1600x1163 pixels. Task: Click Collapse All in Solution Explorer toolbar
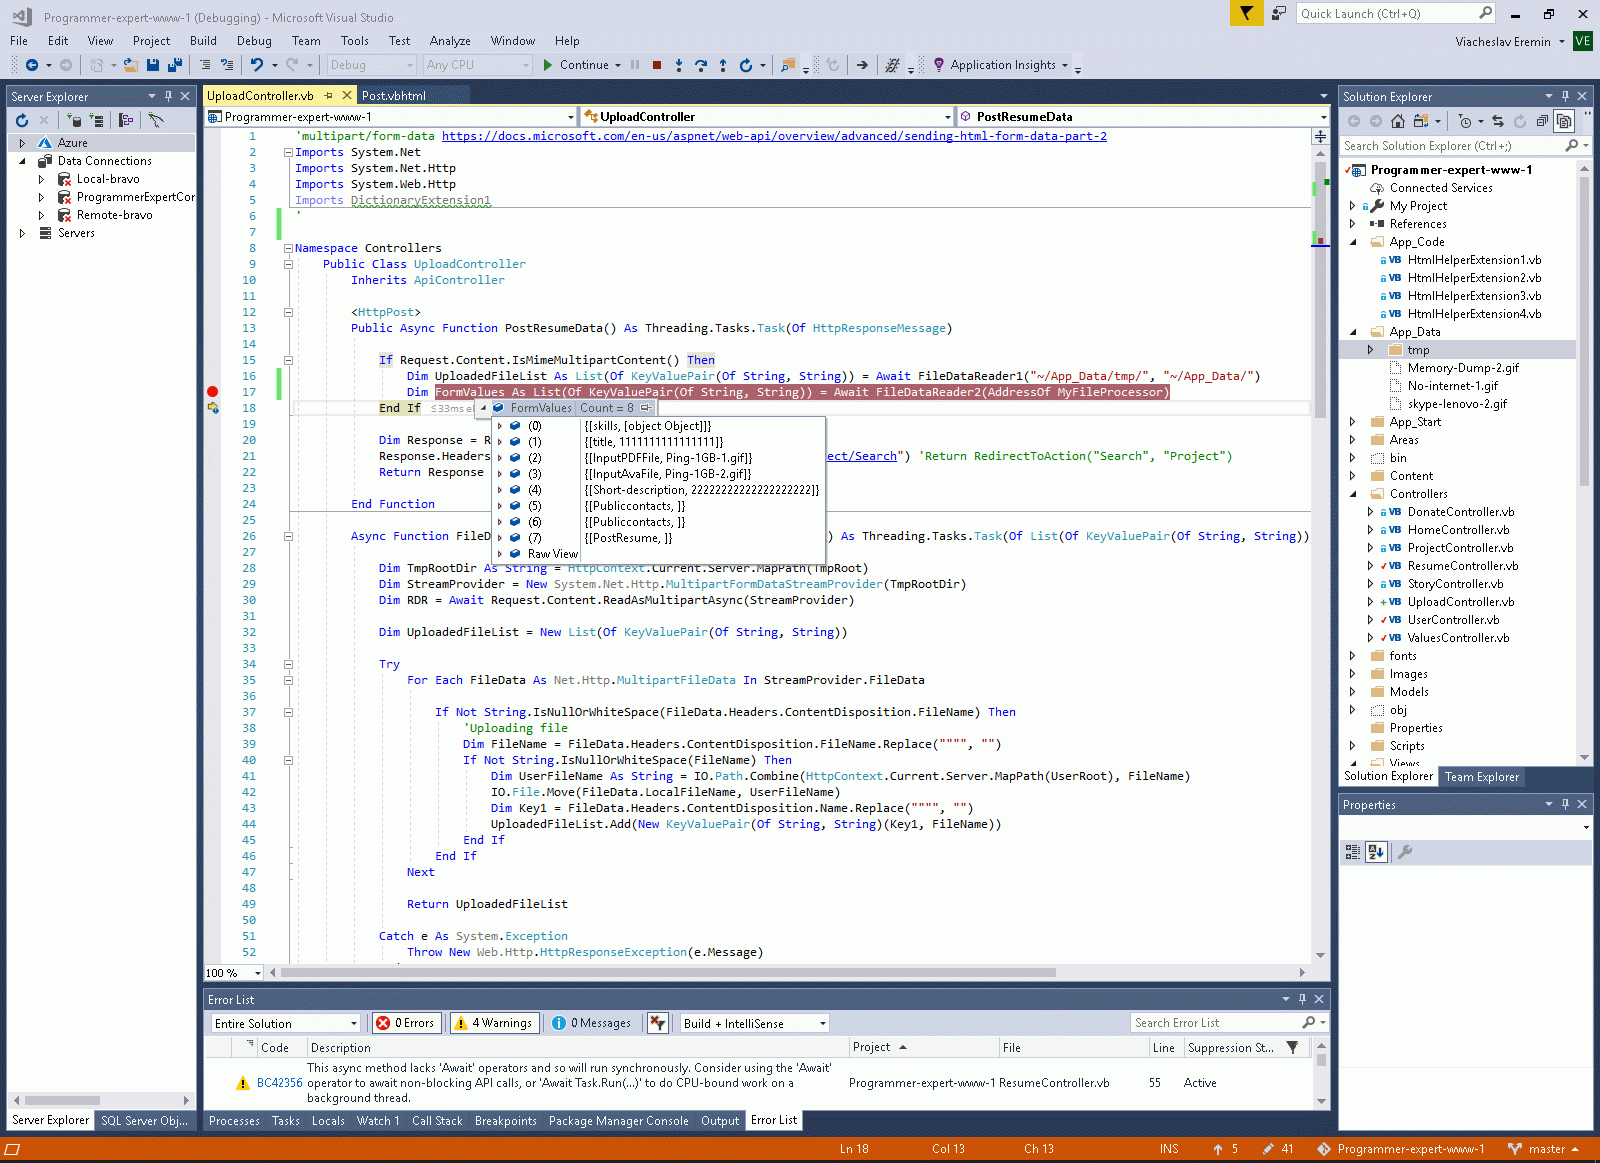pos(1542,121)
